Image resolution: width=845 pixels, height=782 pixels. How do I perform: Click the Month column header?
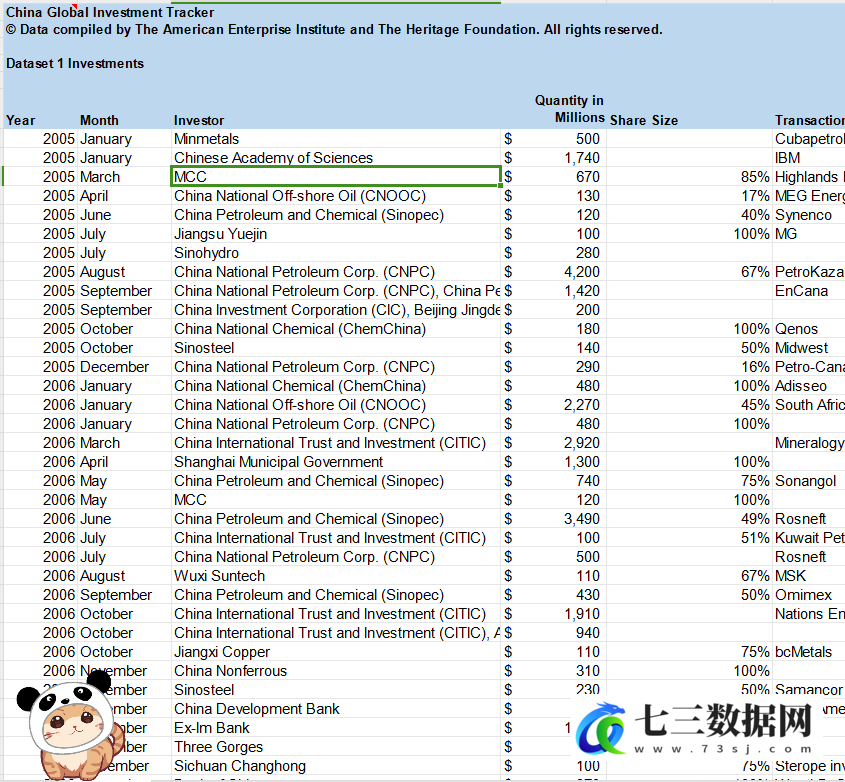pyautogui.click(x=99, y=120)
